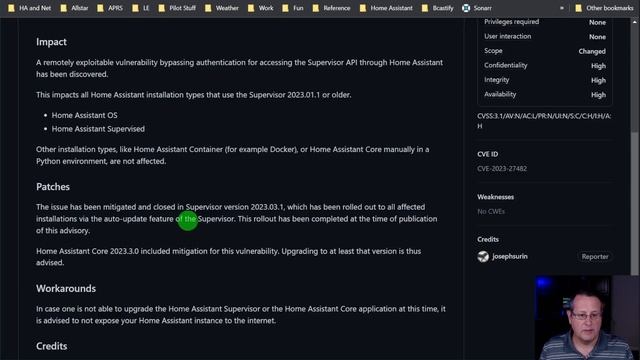Open the Pilot Stuff bookmarks folder

[177, 8]
